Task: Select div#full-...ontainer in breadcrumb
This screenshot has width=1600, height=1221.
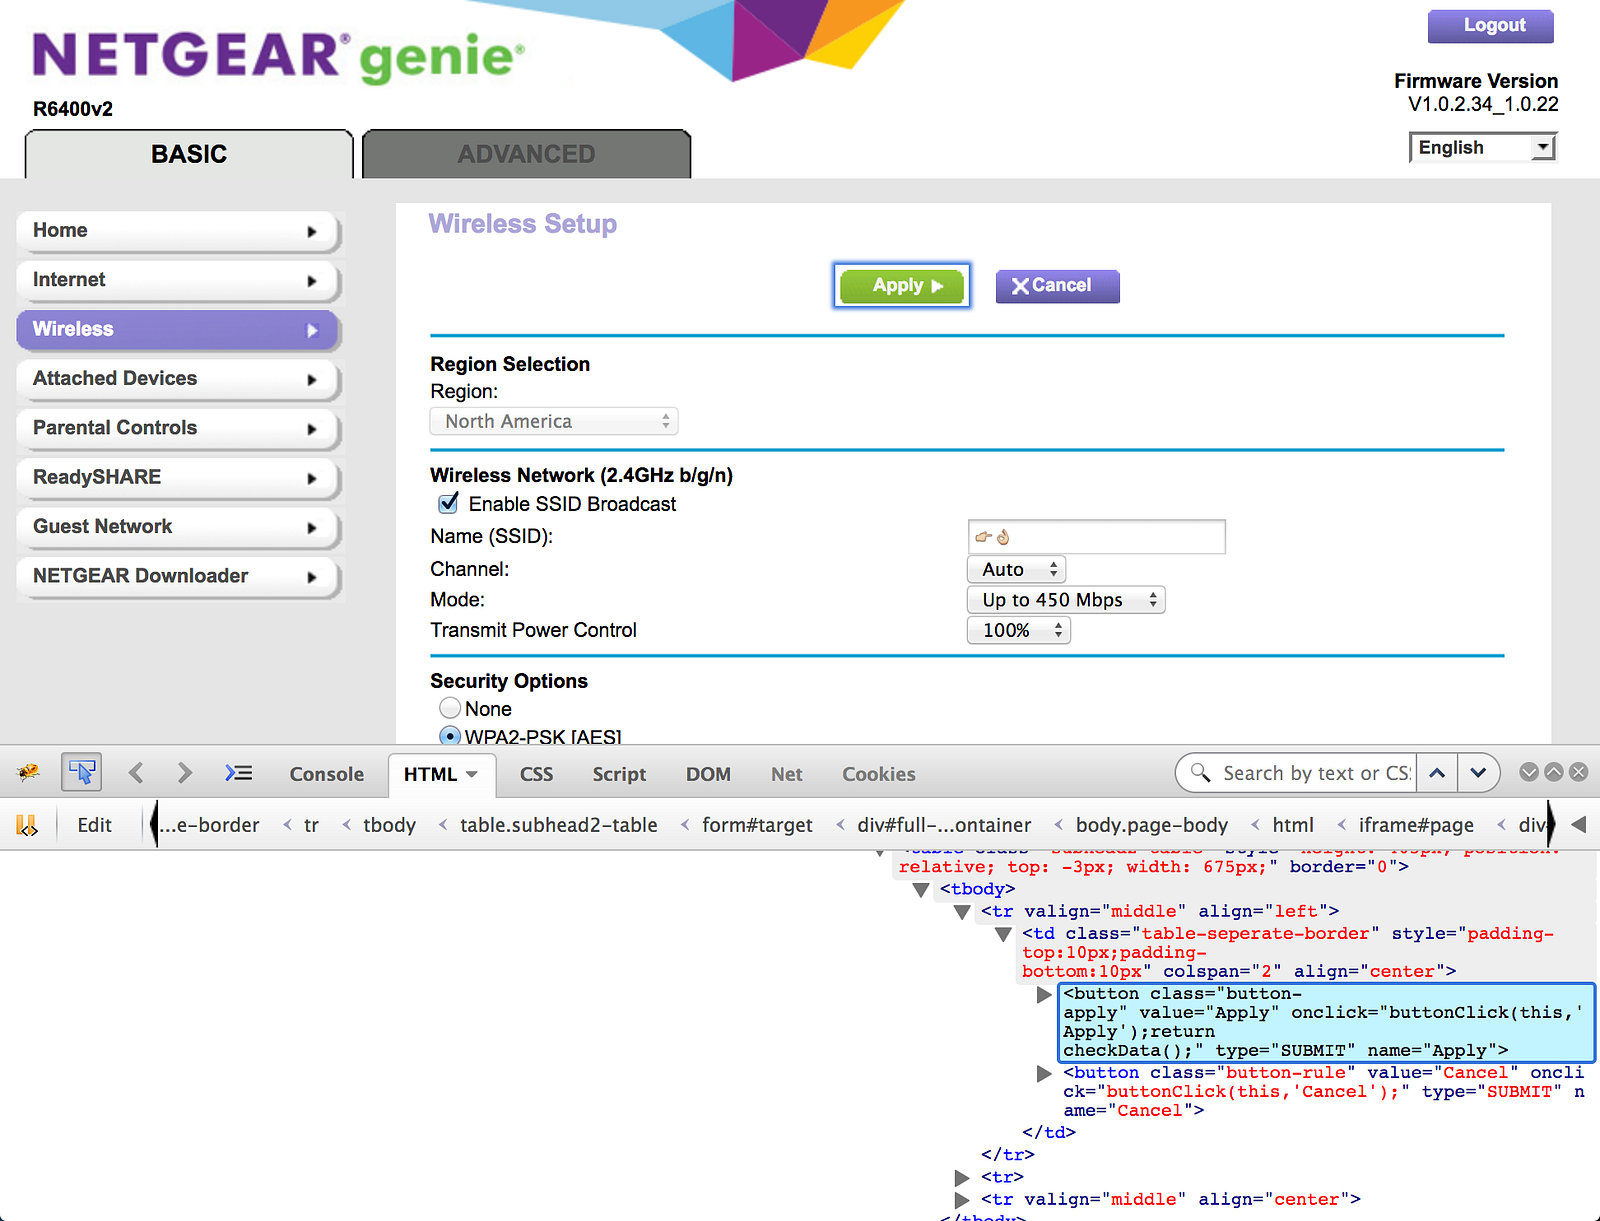Action: 944,825
